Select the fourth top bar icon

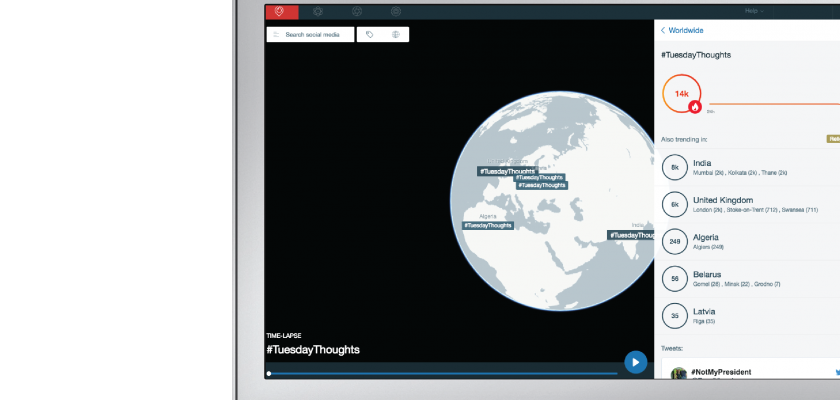(x=396, y=12)
